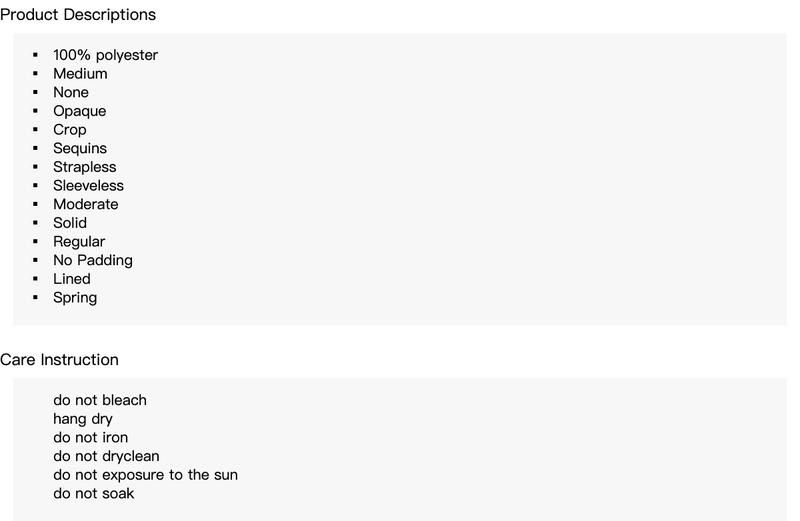This screenshot has width=800, height=521.
Task: Select the Regular bullet item
Action: pyautogui.click(x=79, y=242)
